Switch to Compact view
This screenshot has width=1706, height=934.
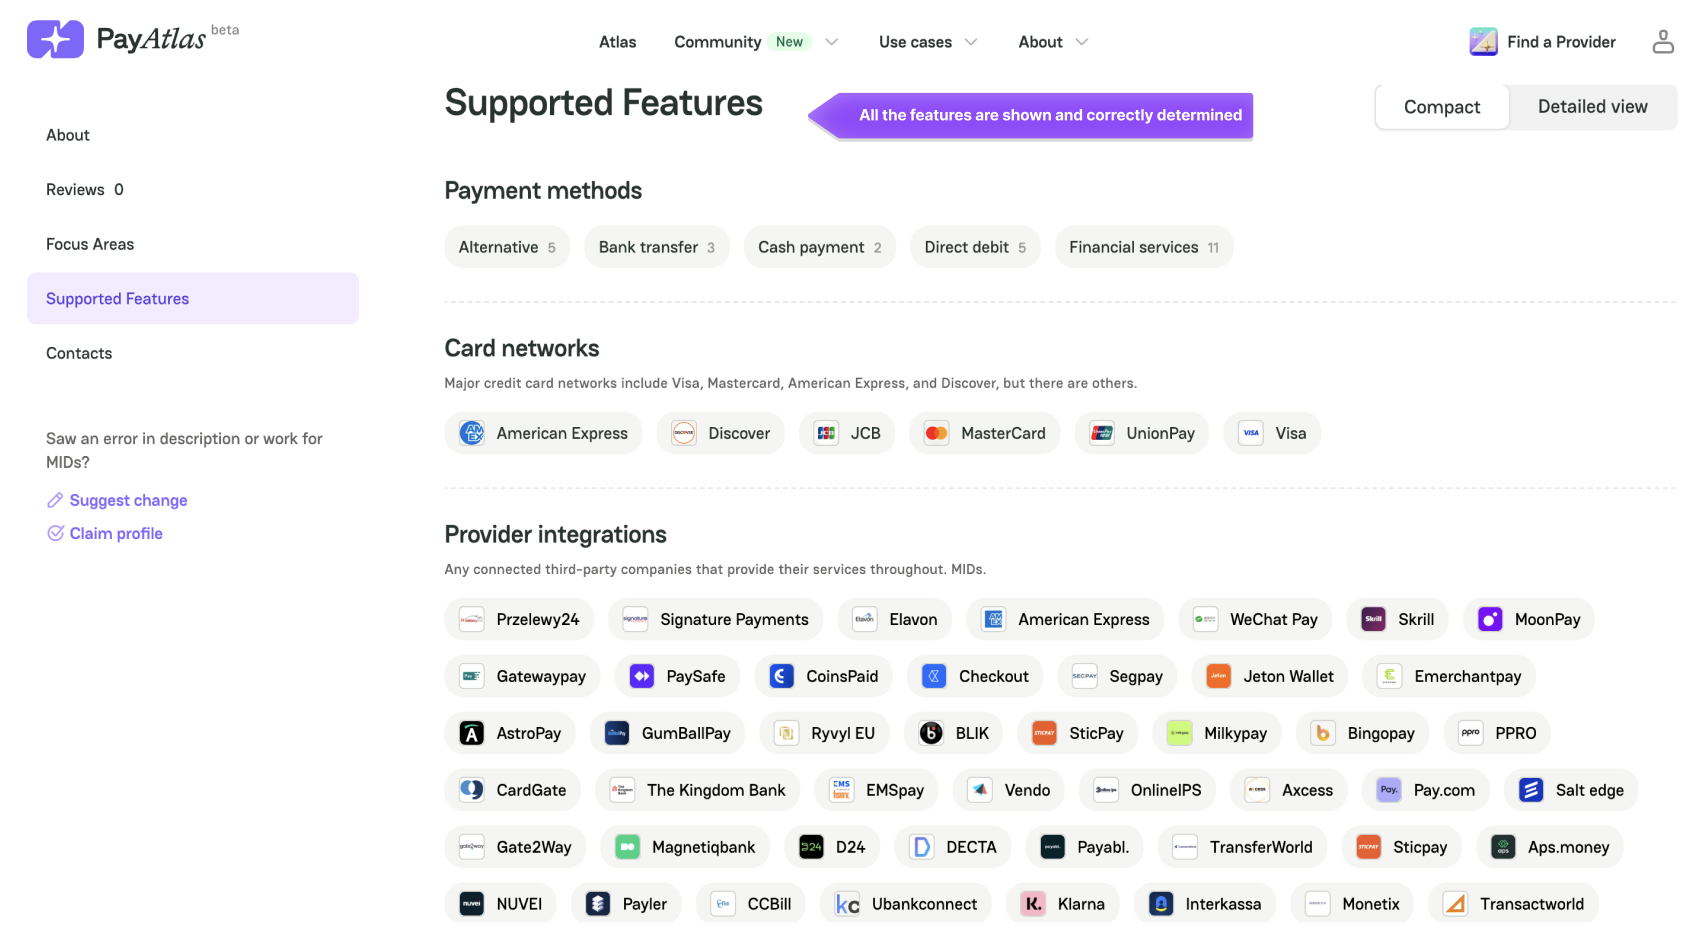click(x=1441, y=107)
